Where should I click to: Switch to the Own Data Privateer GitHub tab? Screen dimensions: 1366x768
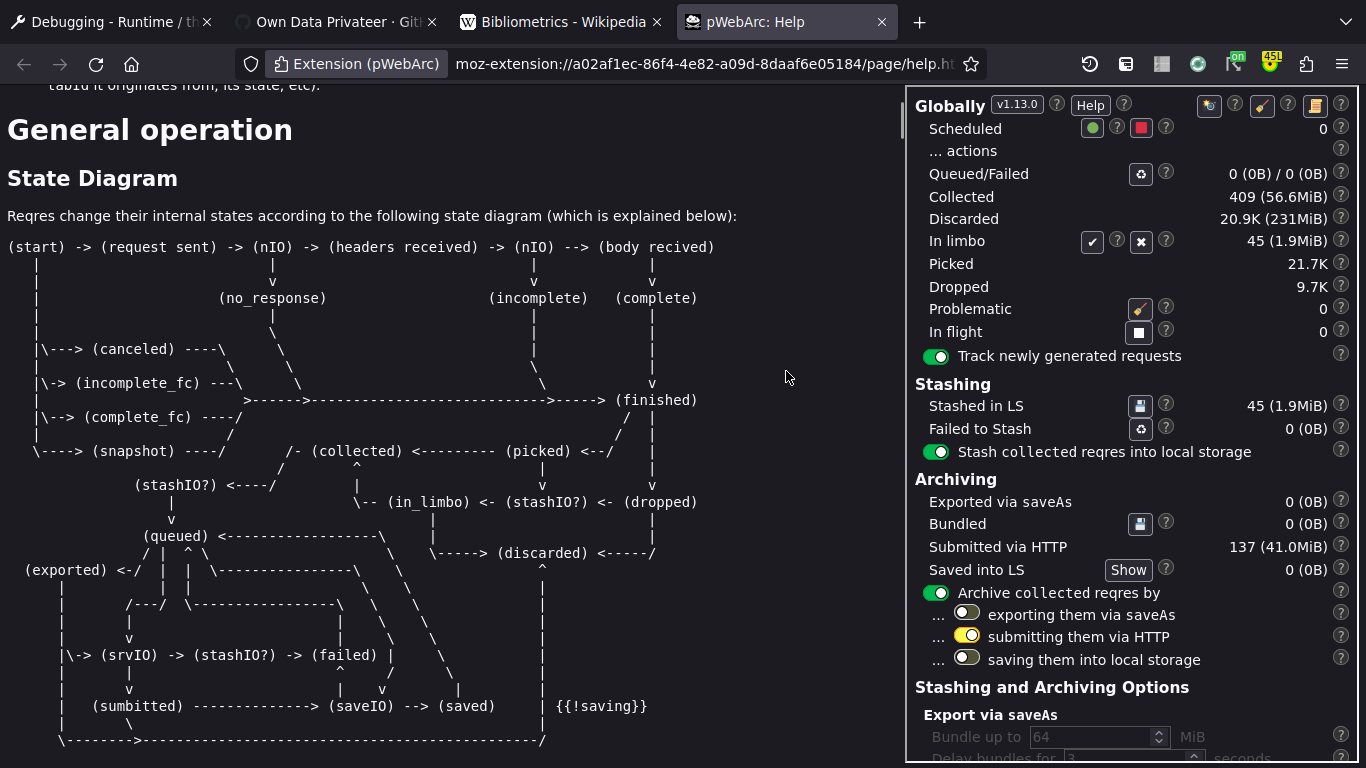coord(328,22)
